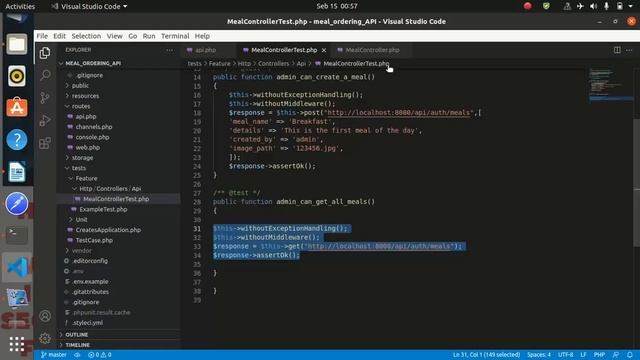Click the UTF-8 encoding status entry
Screen dimensions: 640x360
click(x=565, y=355)
